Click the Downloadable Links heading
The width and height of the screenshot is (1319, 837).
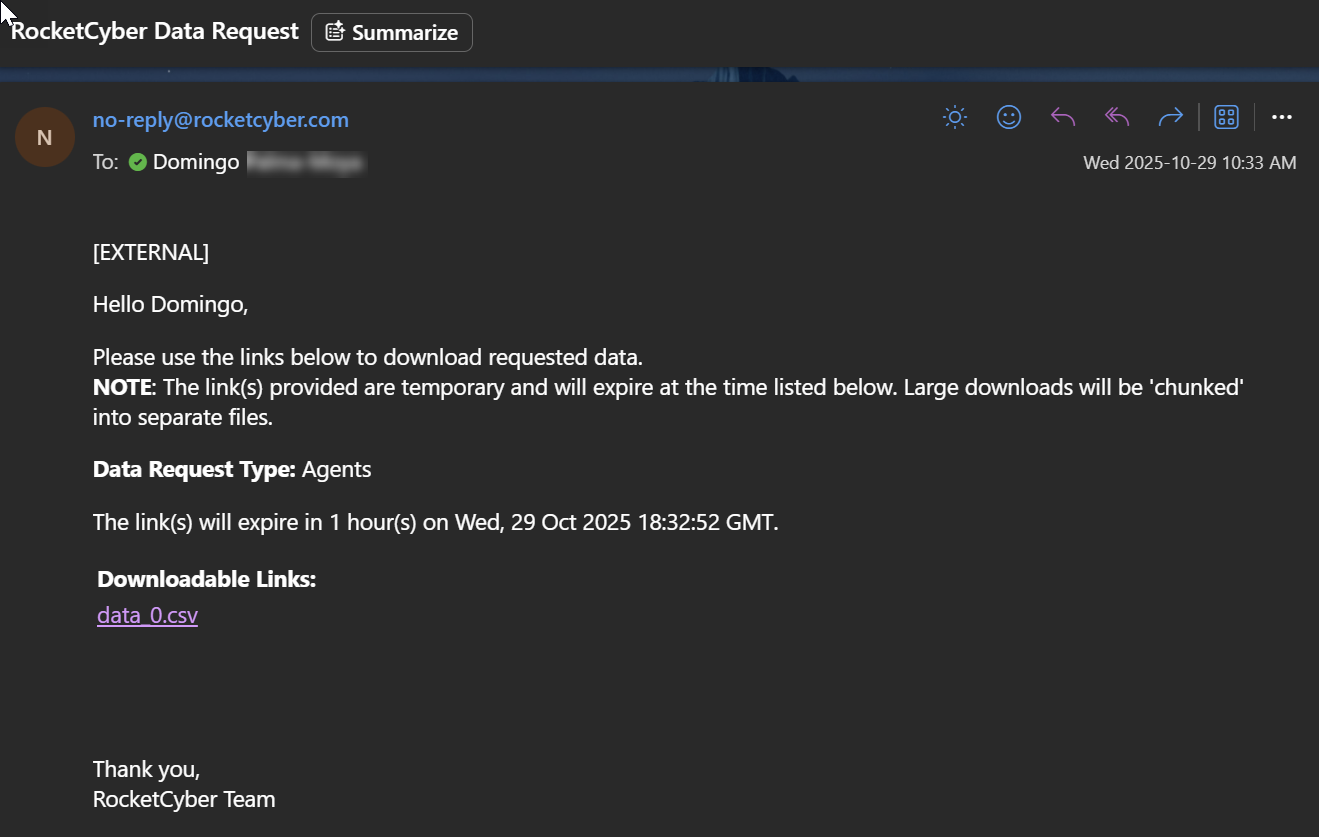(x=207, y=579)
